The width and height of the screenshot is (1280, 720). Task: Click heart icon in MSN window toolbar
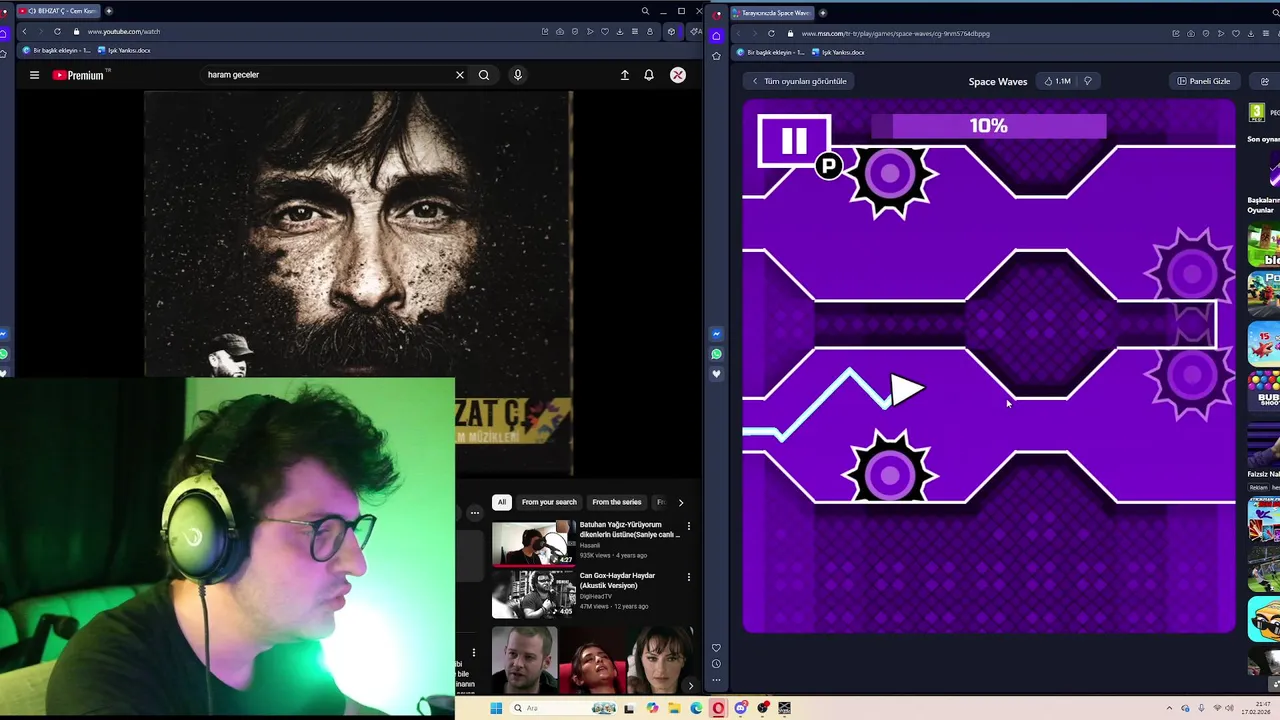1236,33
